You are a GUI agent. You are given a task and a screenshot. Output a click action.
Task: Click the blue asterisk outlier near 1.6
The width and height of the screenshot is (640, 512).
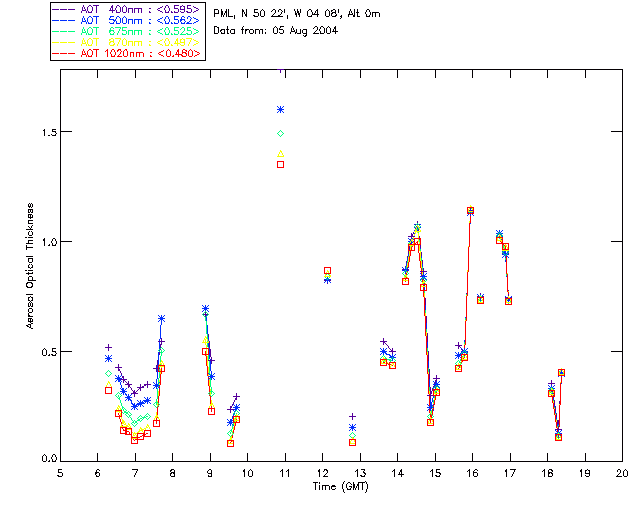tap(280, 110)
